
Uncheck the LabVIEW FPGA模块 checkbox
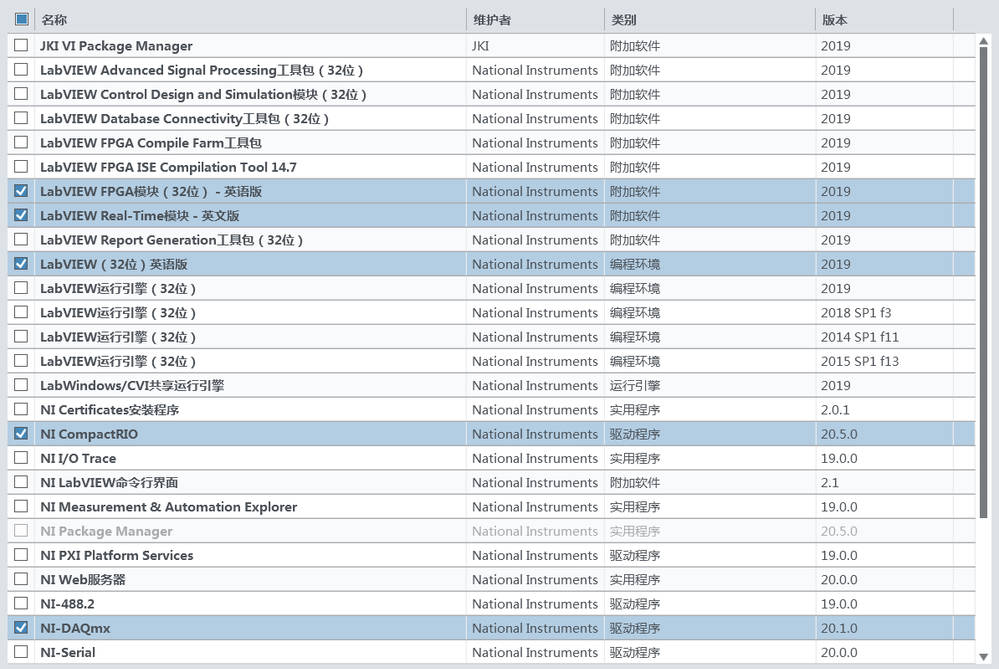coord(21,191)
